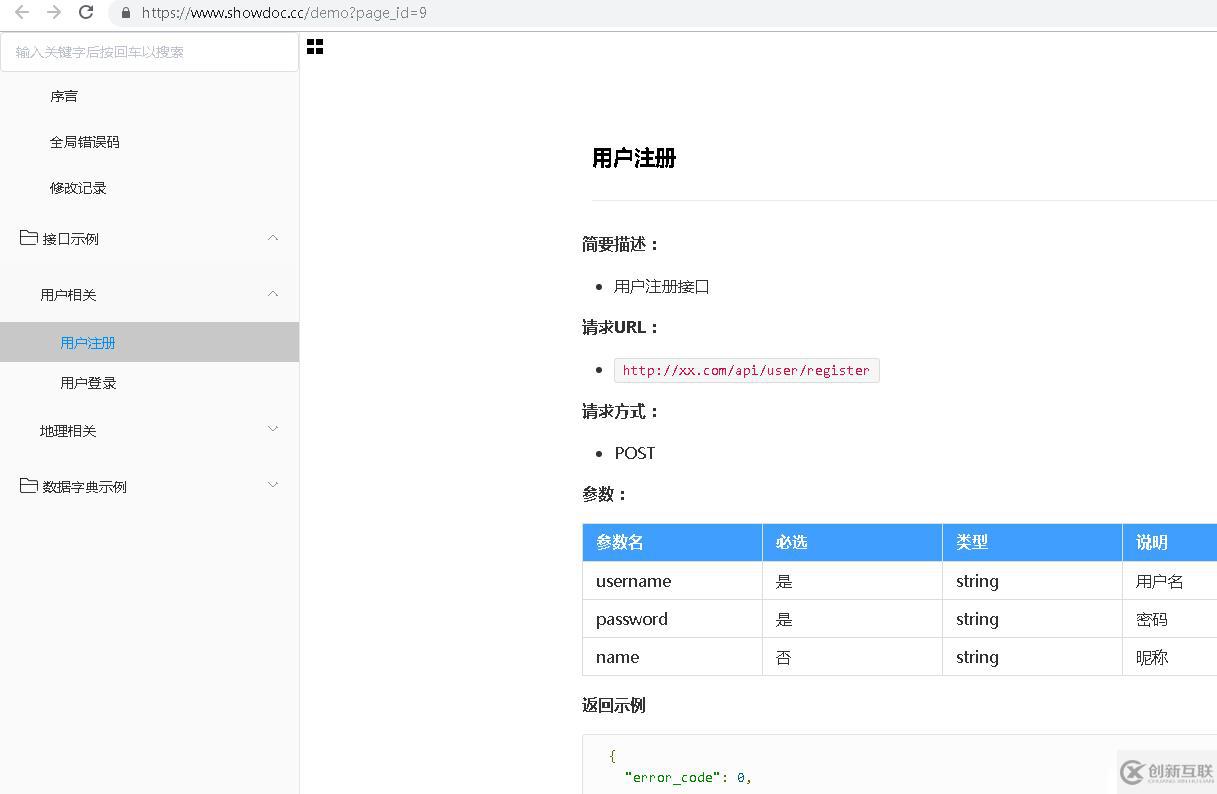The width and height of the screenshot is (1217, 794).
Task: Click the 昵称 description cell
Action: (1169, 657)
